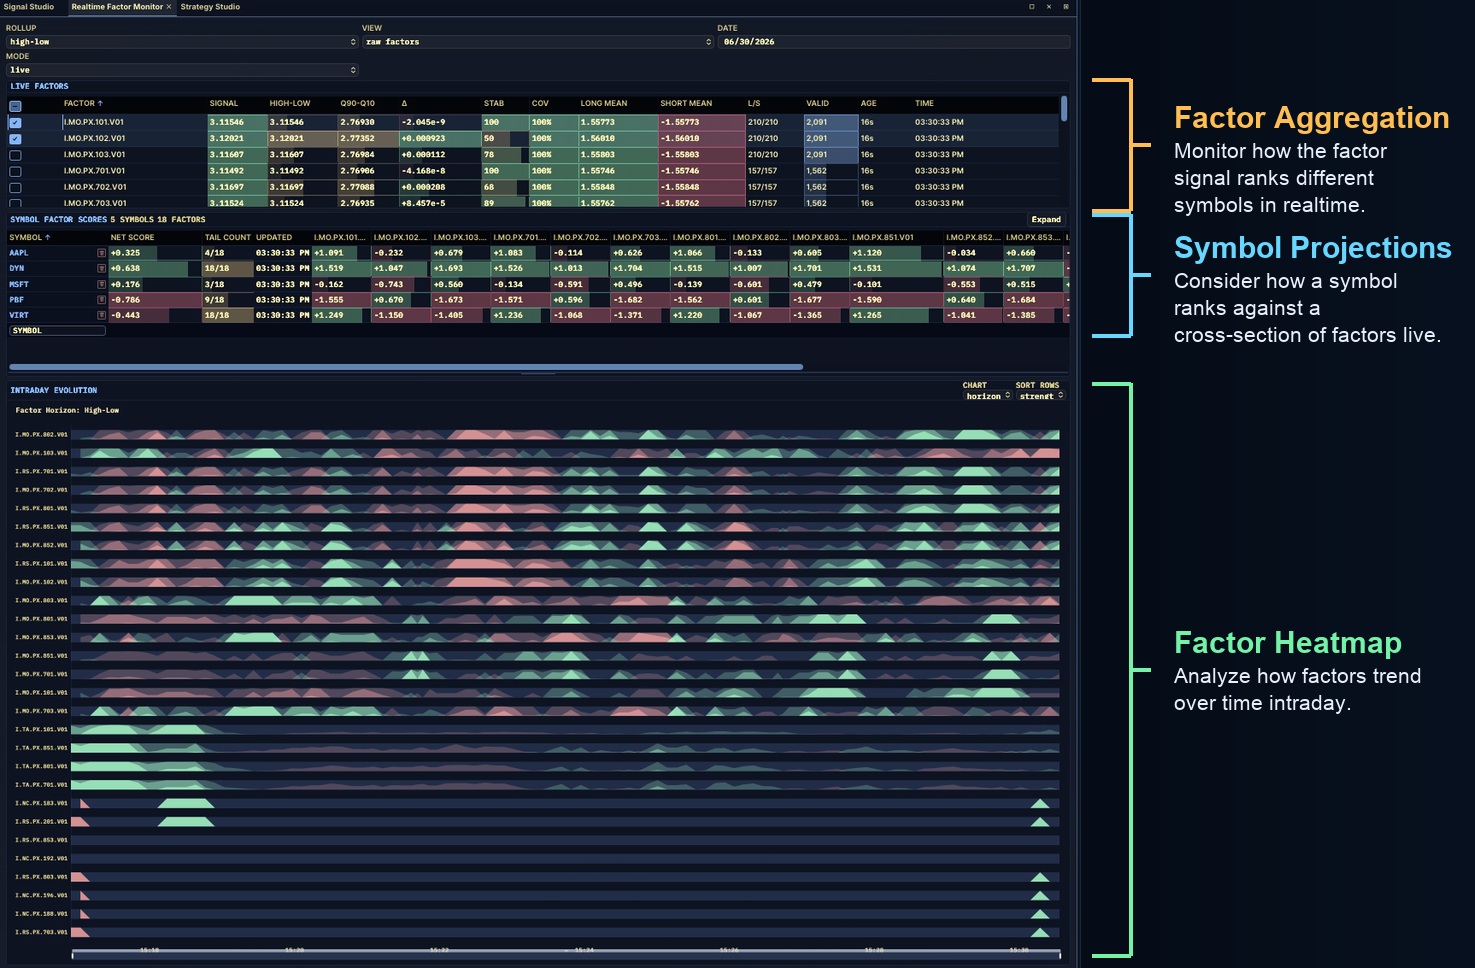Open the Rollup dropdown showing high-low
The height and width of the screenshot is (968, 1475).
[182, 42]
